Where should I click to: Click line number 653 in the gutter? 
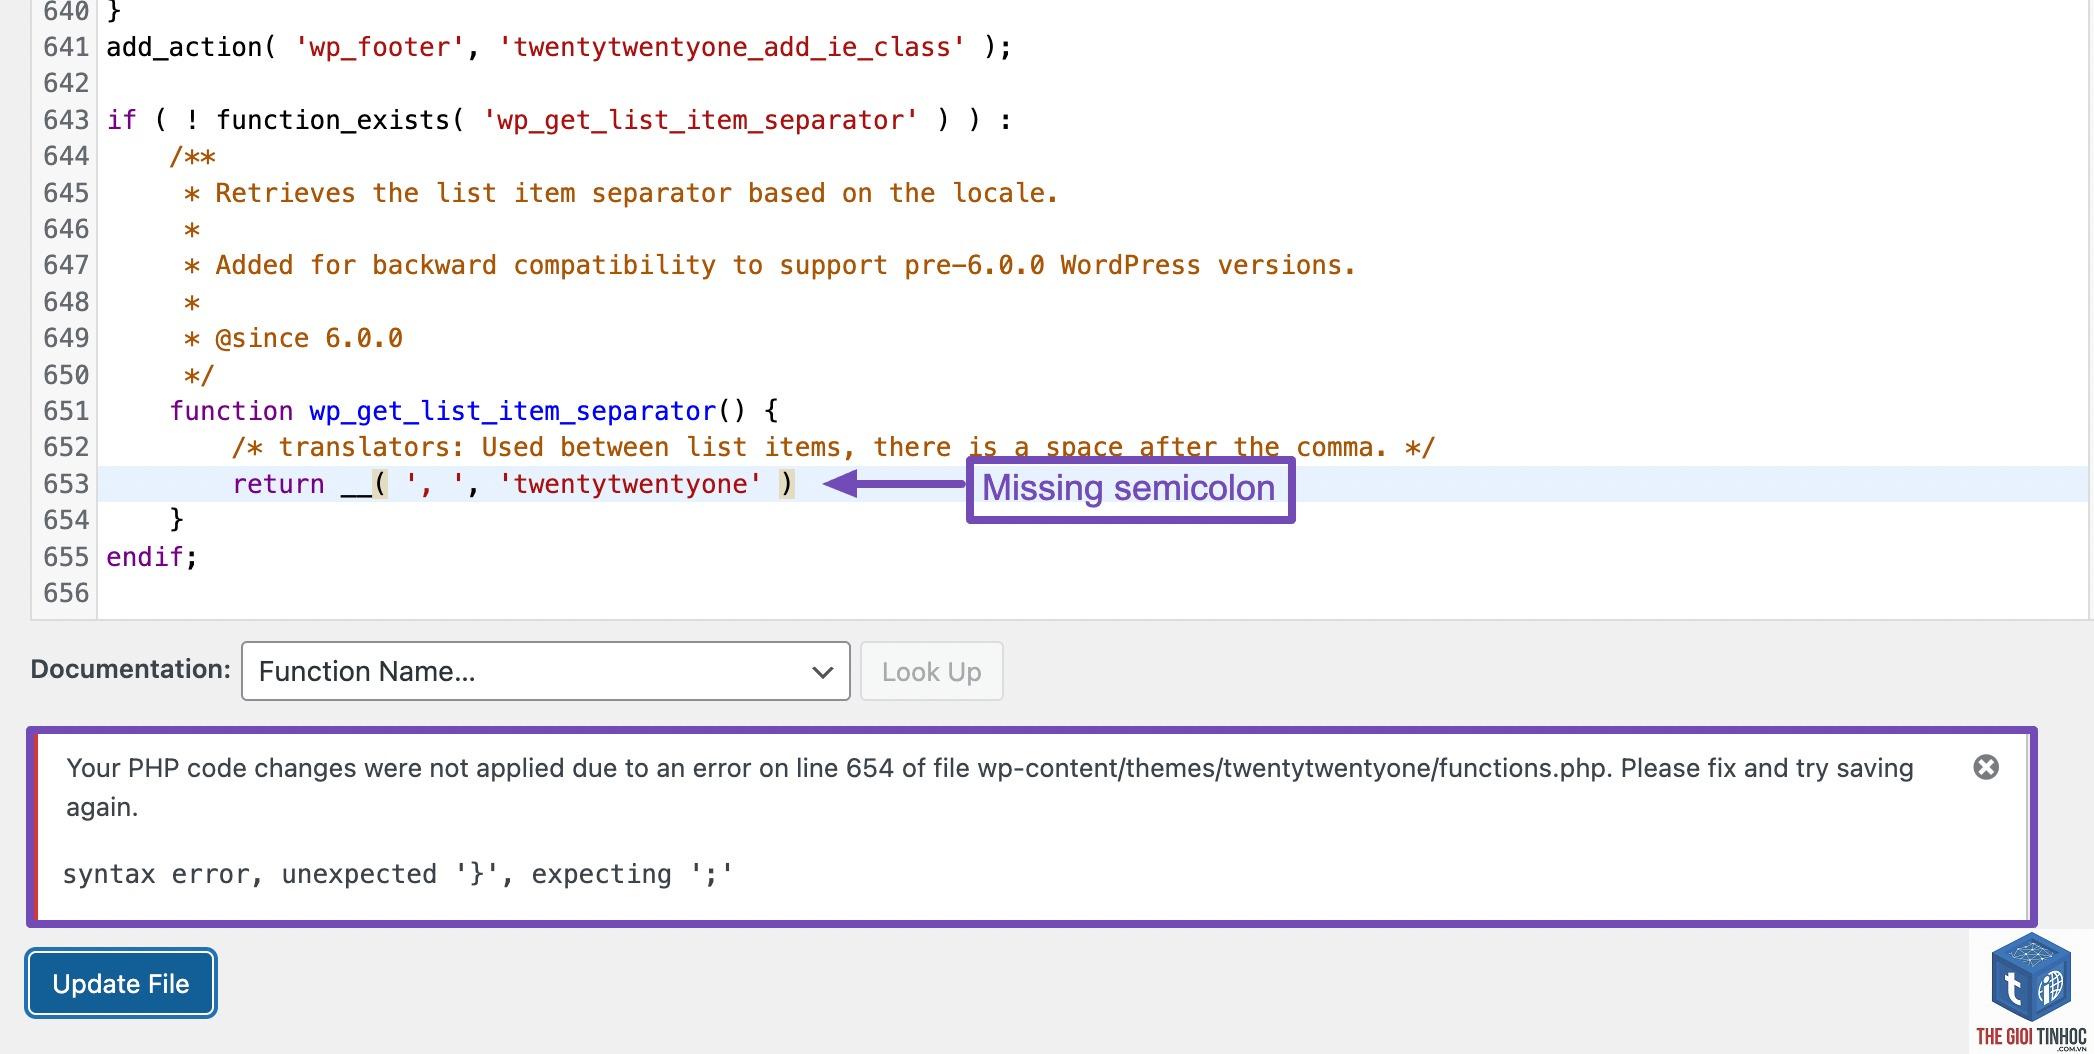66,484
